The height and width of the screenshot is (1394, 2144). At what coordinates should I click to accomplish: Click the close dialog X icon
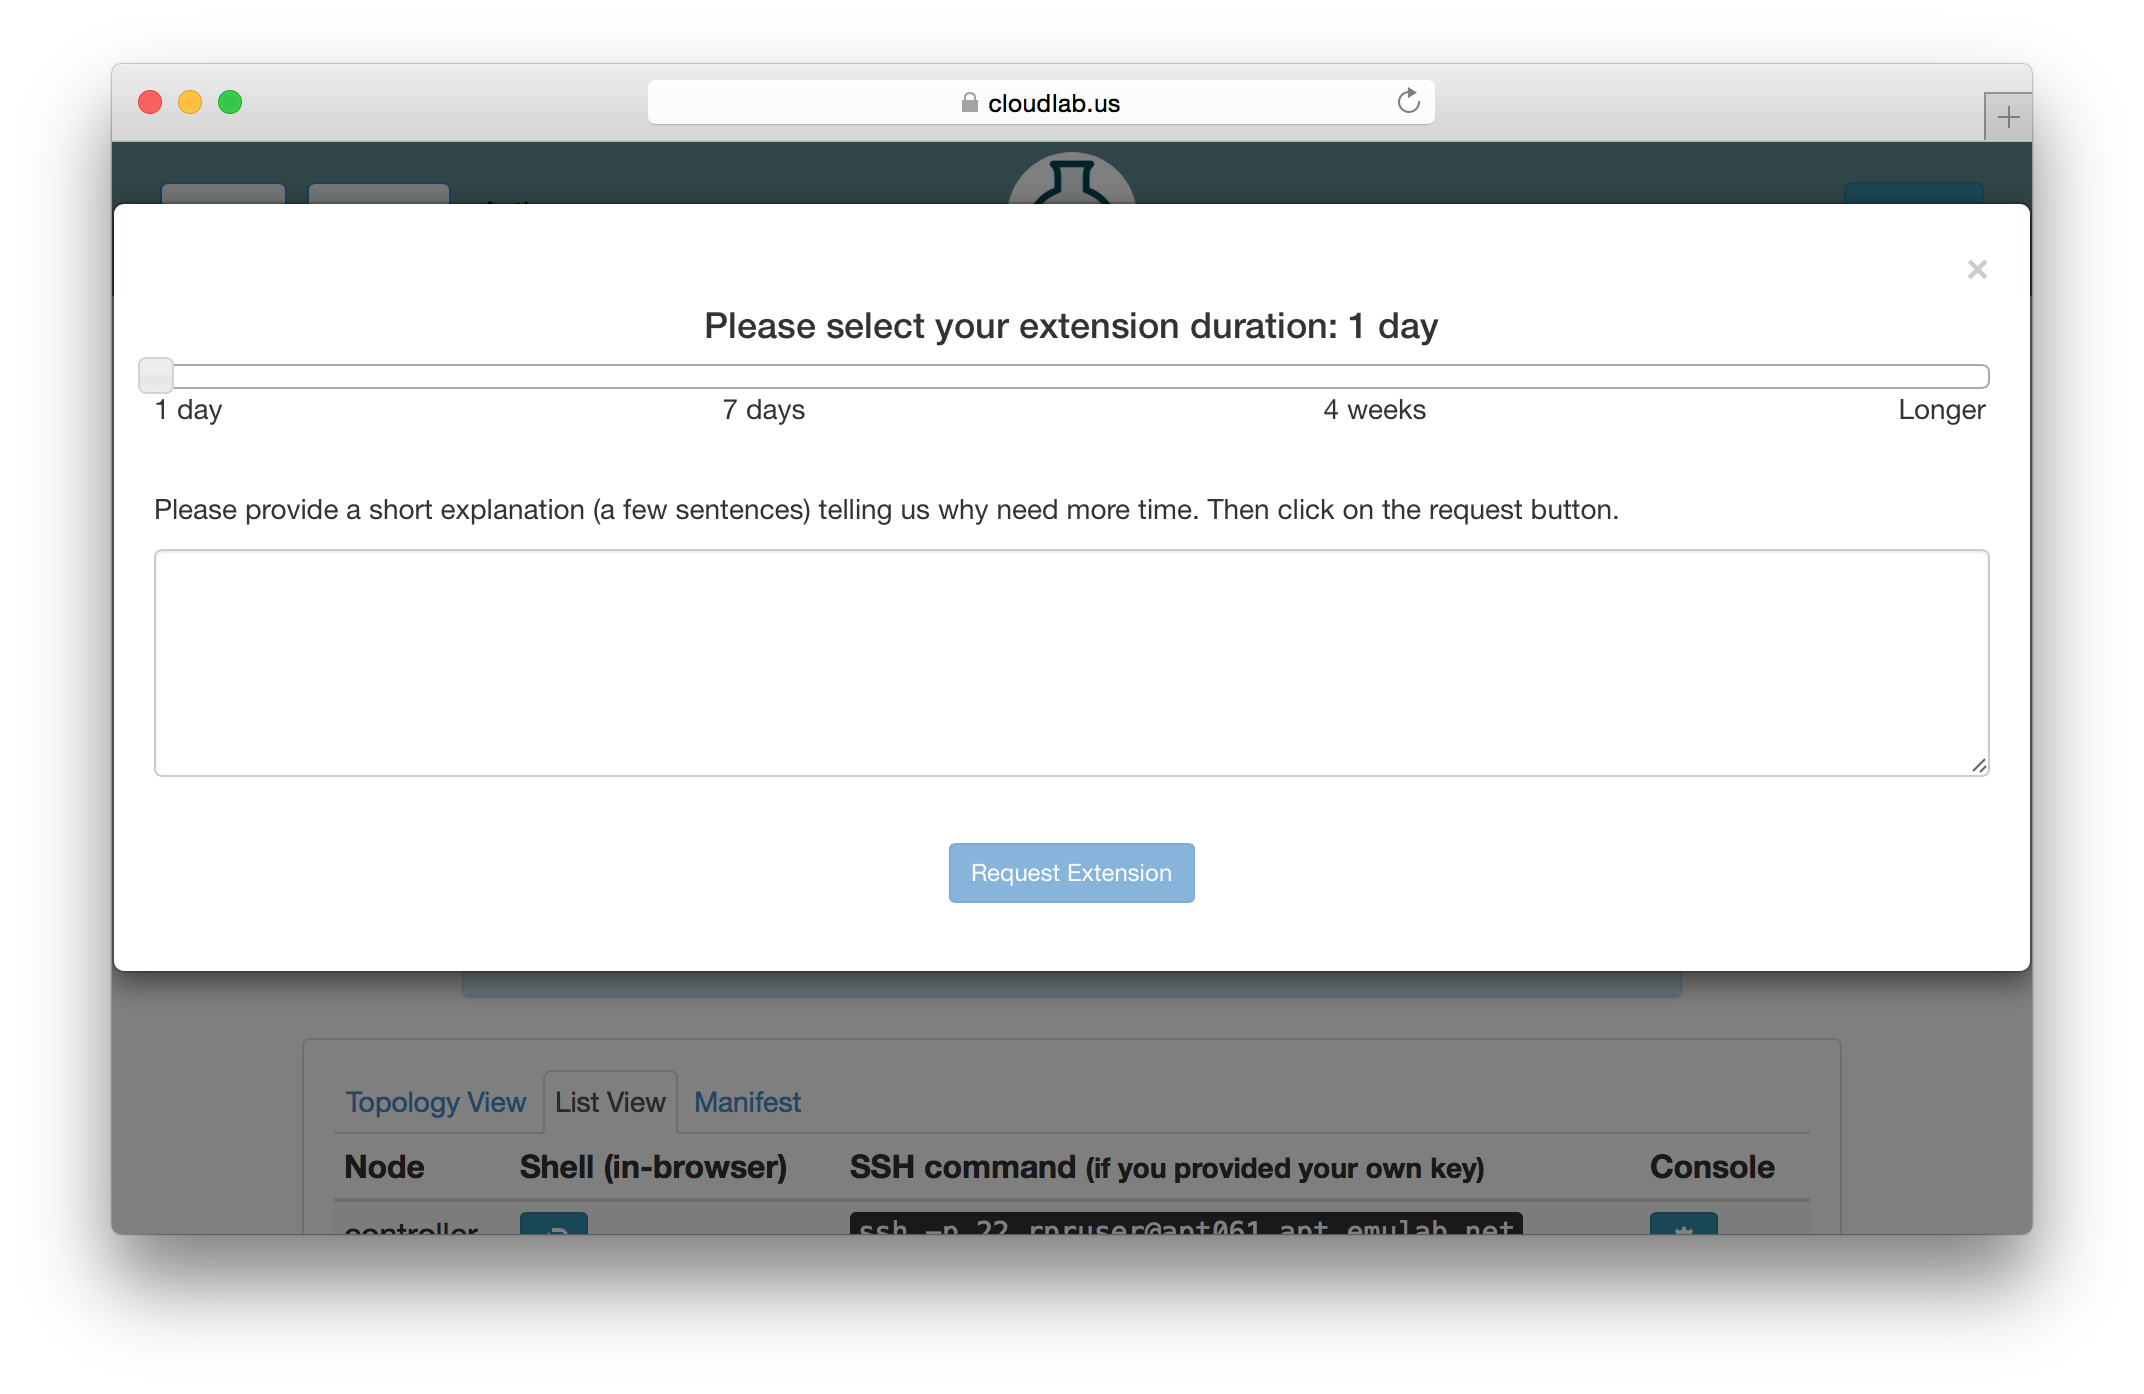[1977, 269]
